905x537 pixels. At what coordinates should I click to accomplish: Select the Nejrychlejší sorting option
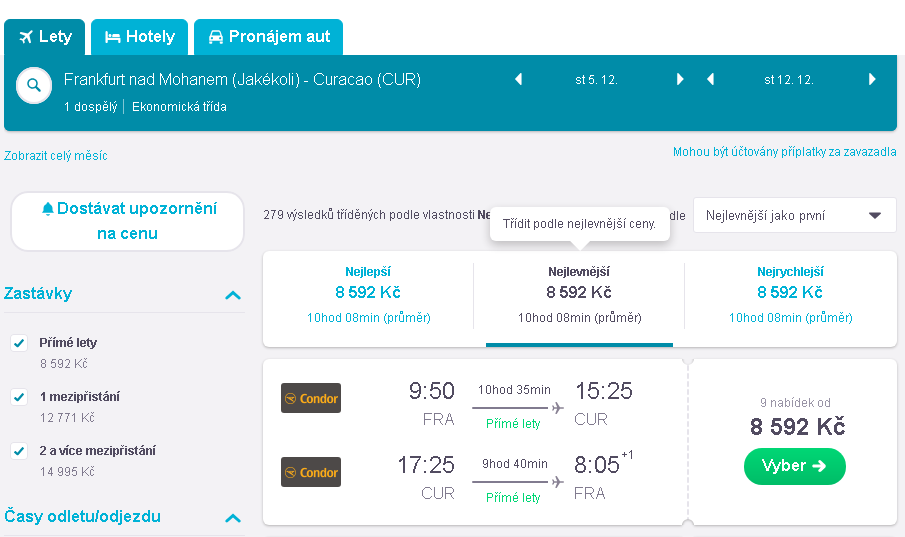(790, 294)
